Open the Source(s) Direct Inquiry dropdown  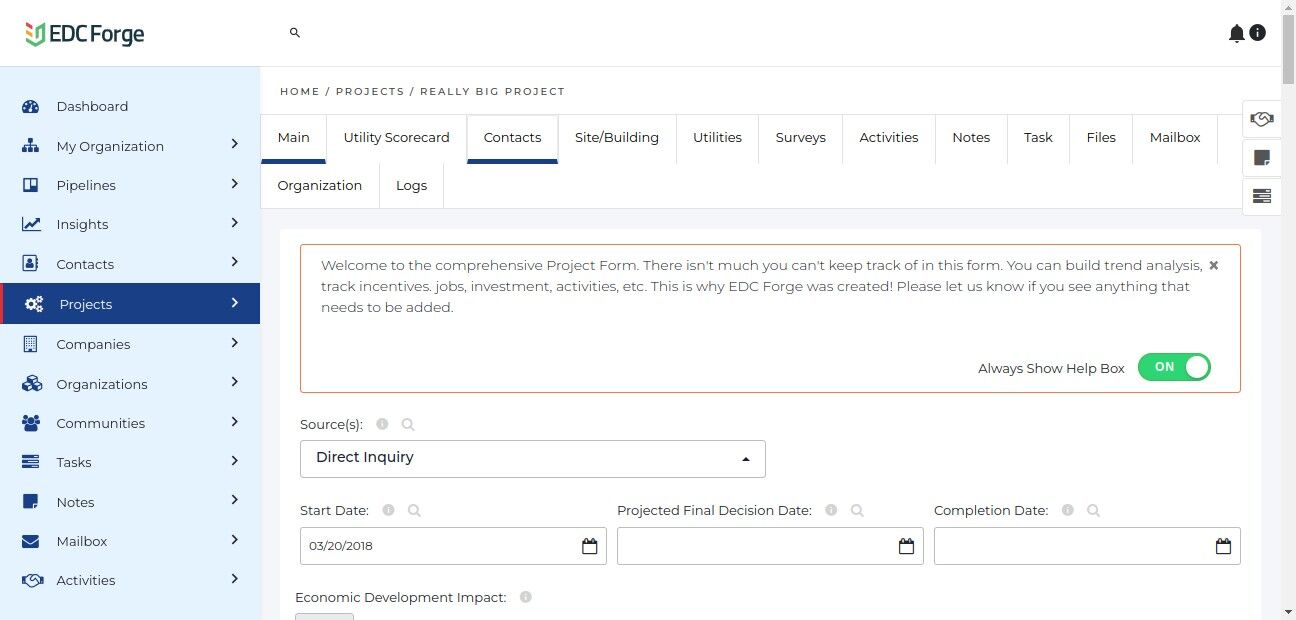(x=532, y=458)
